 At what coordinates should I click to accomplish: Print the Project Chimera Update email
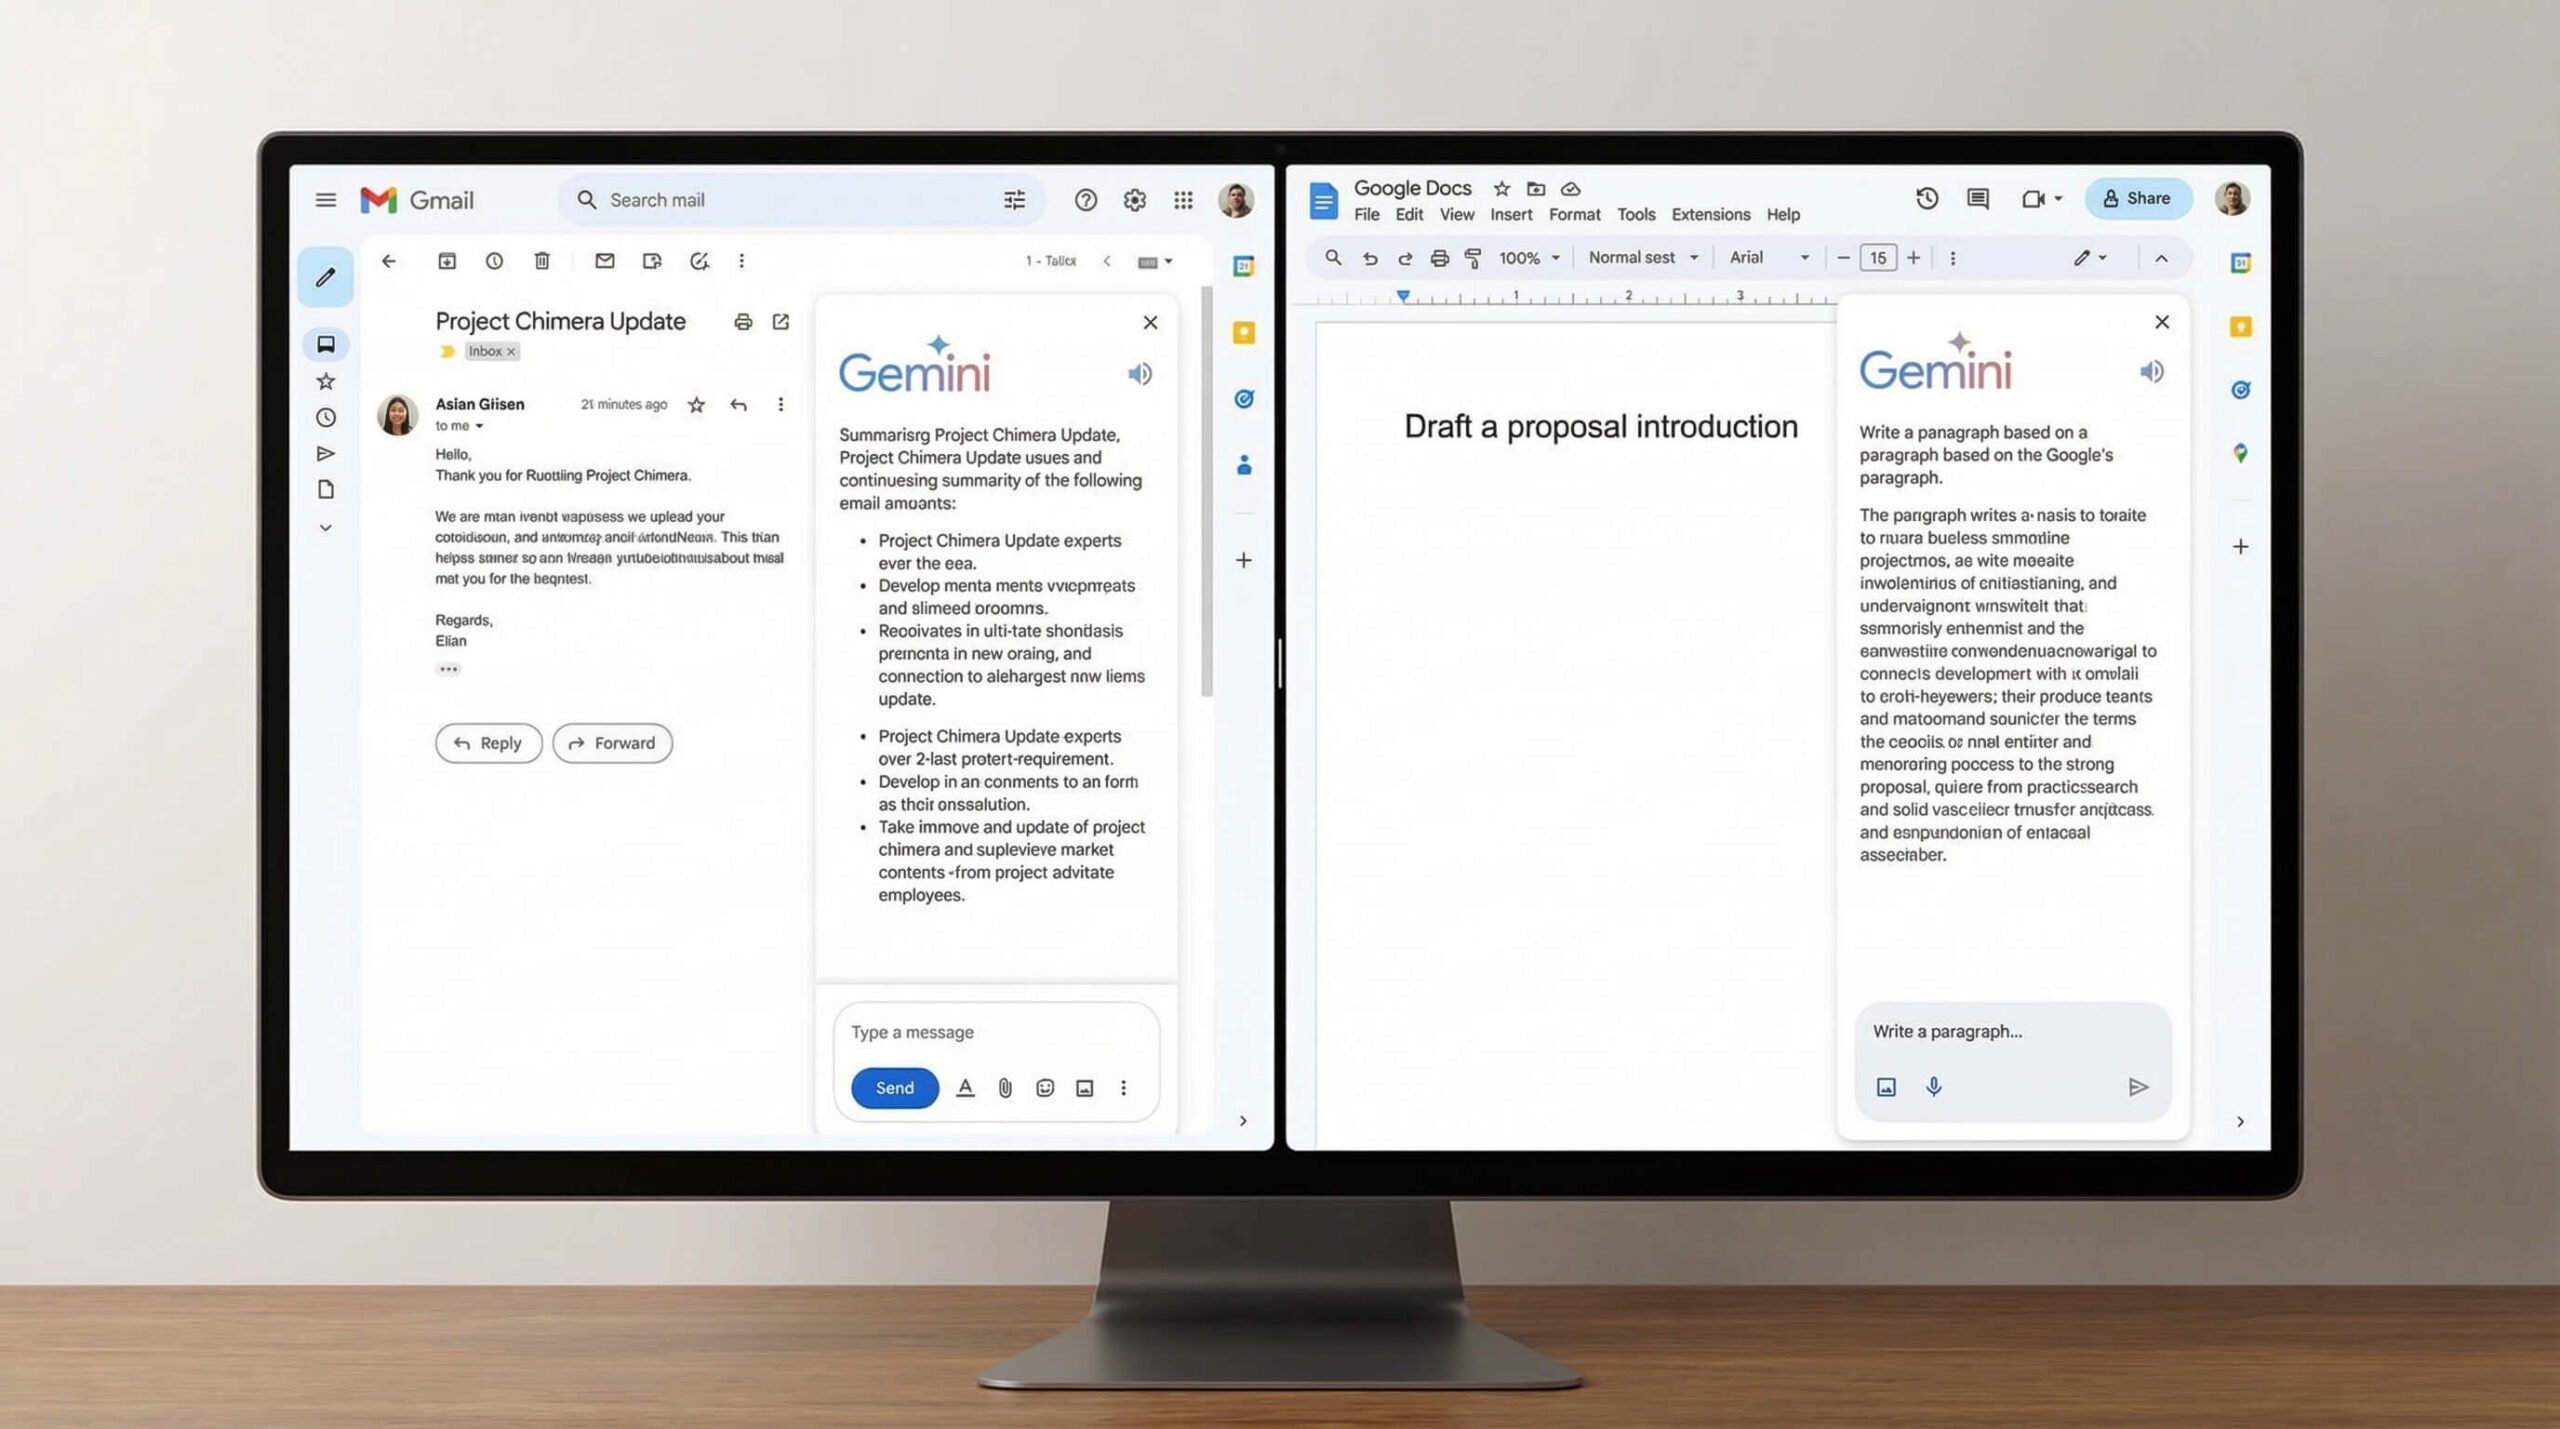pos(743,322)
